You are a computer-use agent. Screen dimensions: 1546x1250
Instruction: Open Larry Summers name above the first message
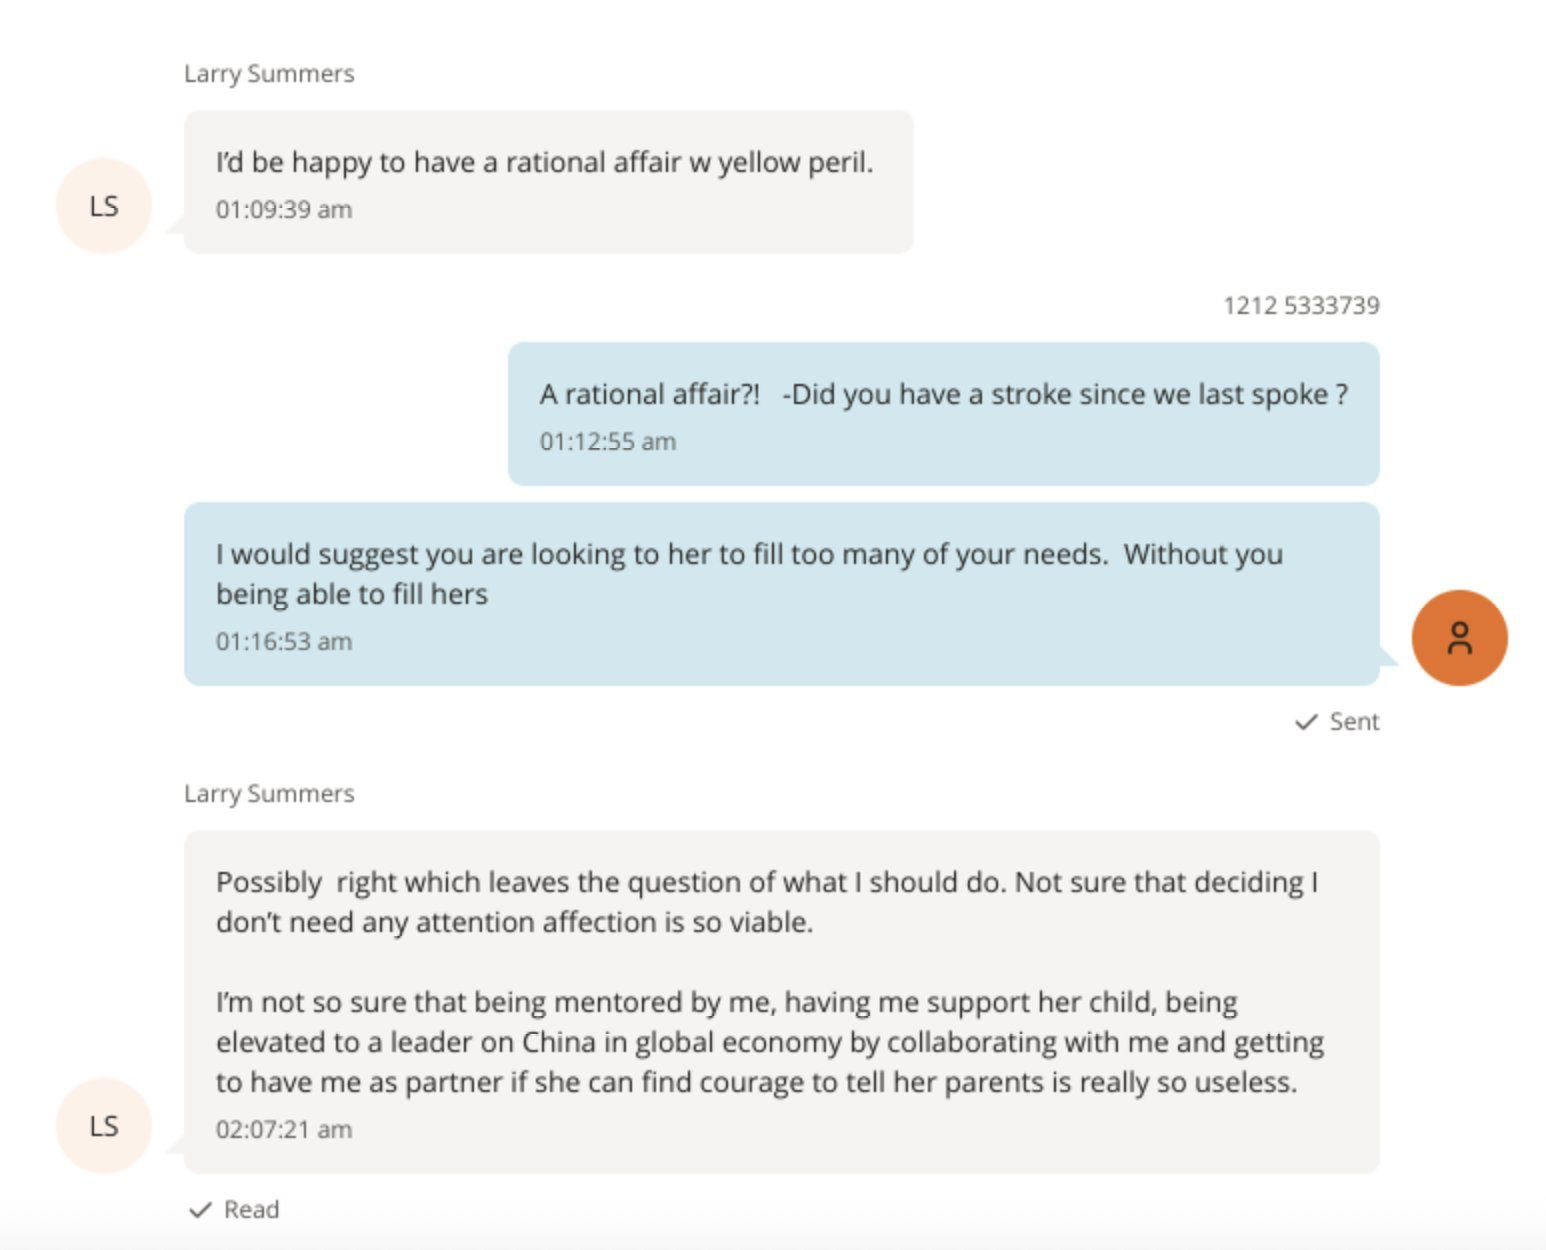(269, 74)
